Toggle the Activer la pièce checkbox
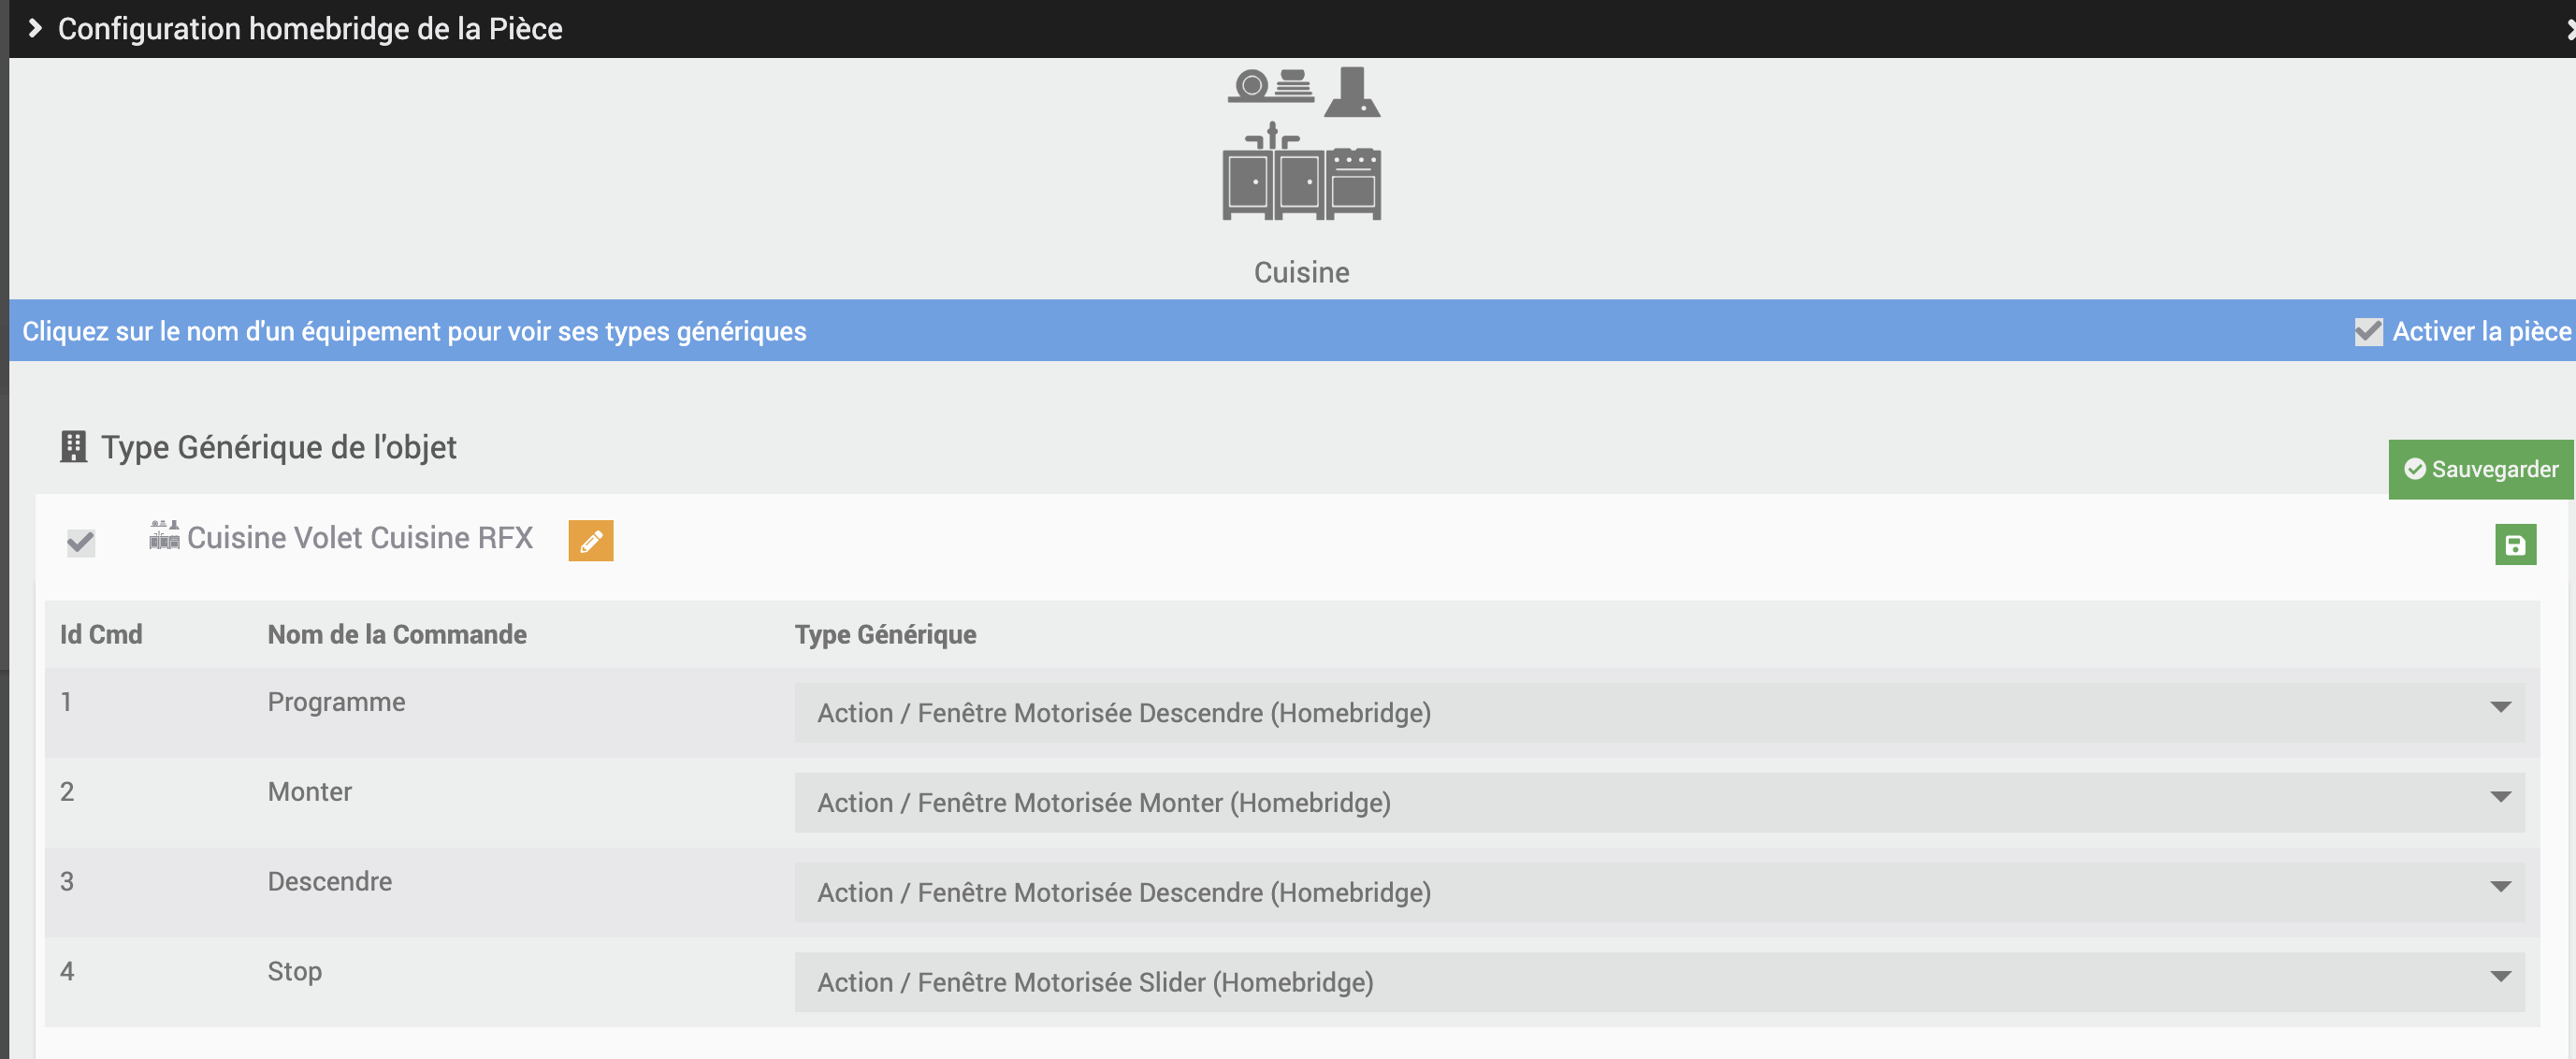Viewport: 2576px width, 1059px height. [2368, 331]
